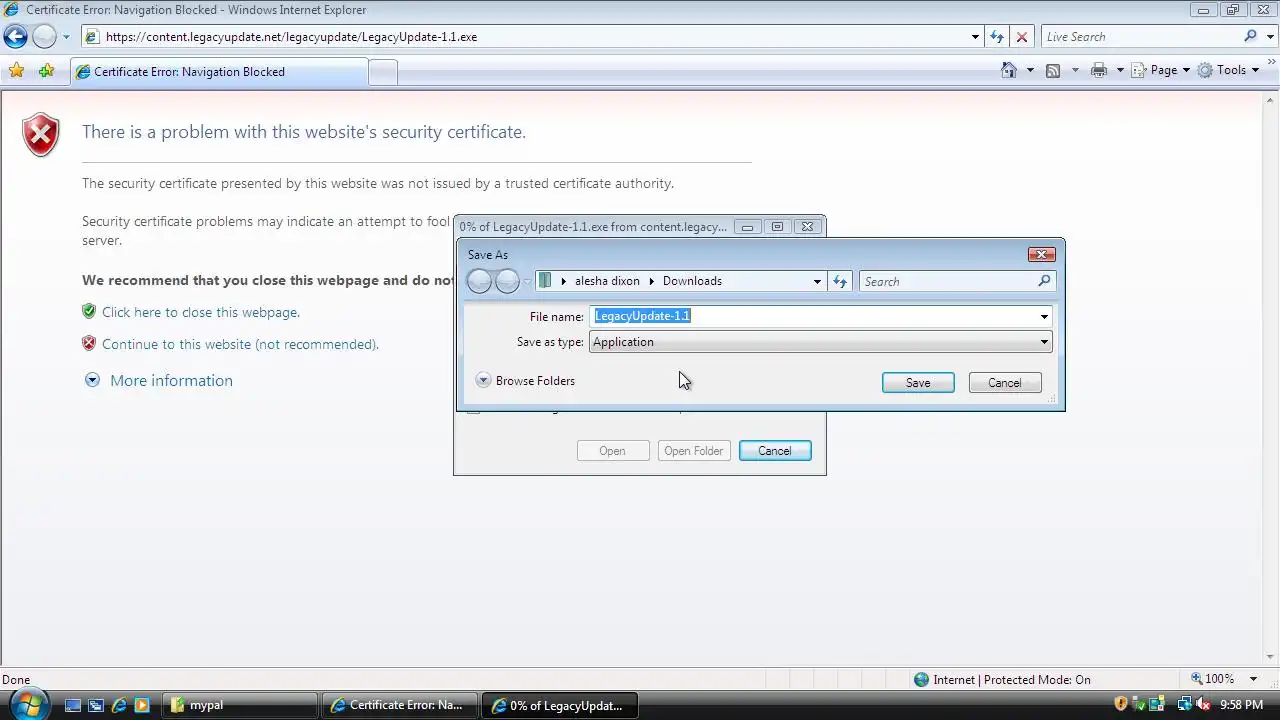Click Cancel in the download progress dialog
Image resolution: width=1280 pixels, height=720 pixels.
775,451
